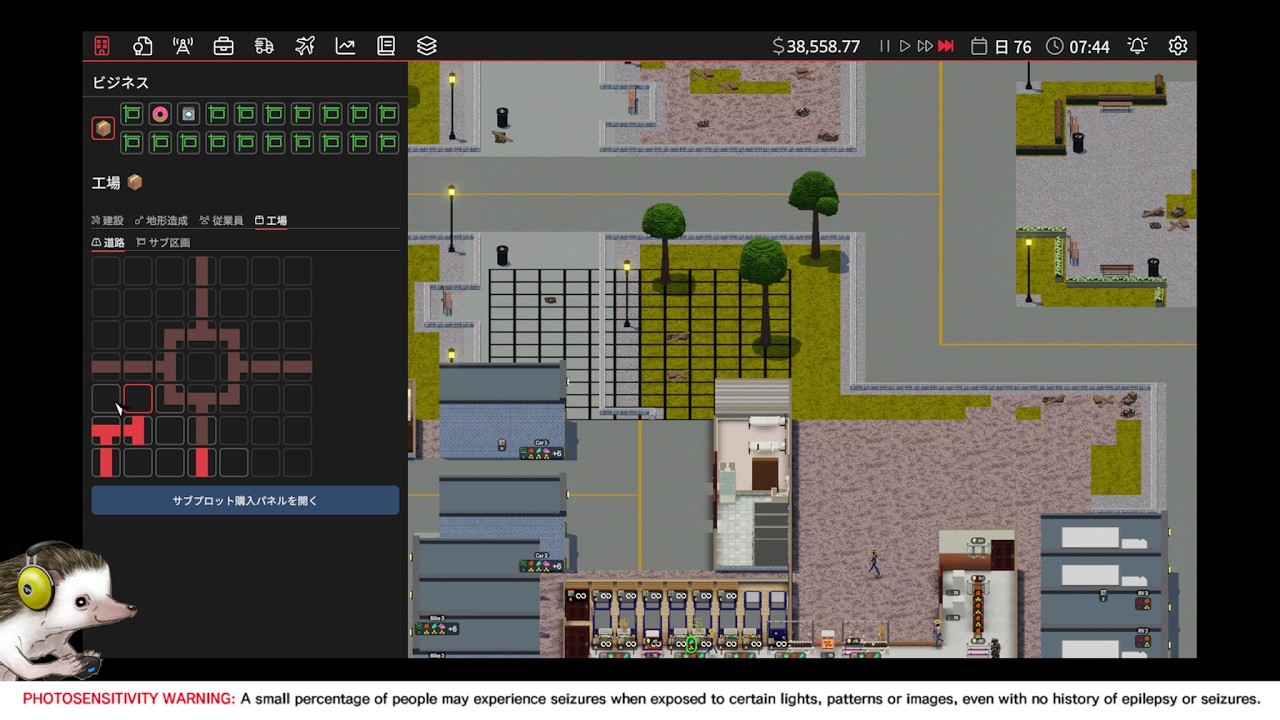Open the settings gear
This screenshot has width=1280, height=720.
coord(1178,46)
